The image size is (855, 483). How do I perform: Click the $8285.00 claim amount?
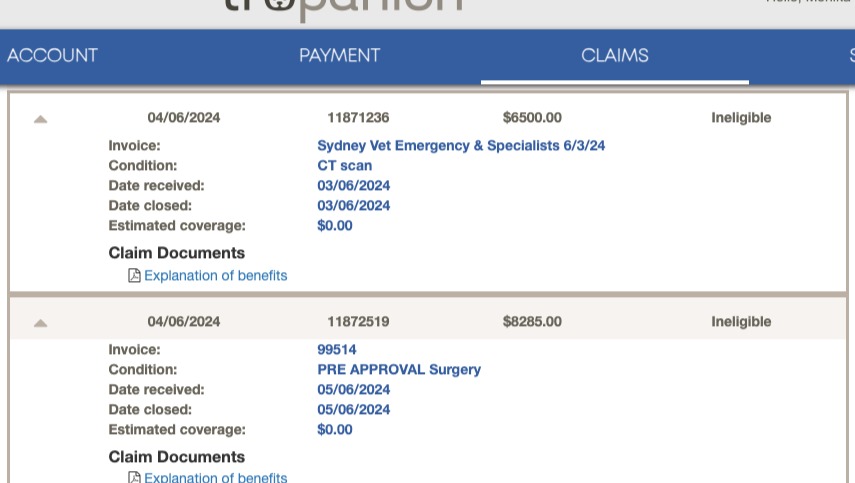pos(532,321)
